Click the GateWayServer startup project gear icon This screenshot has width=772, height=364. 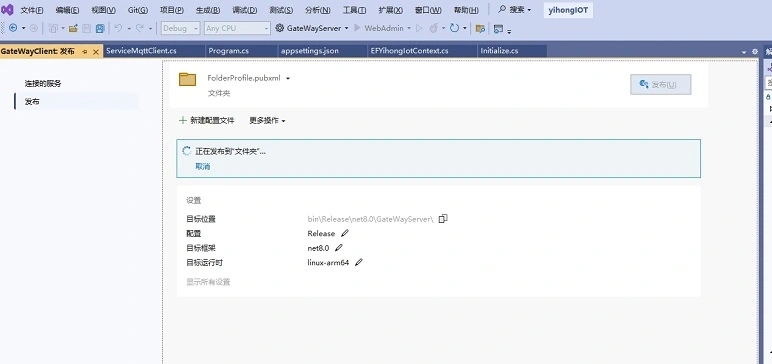point(280,28)
